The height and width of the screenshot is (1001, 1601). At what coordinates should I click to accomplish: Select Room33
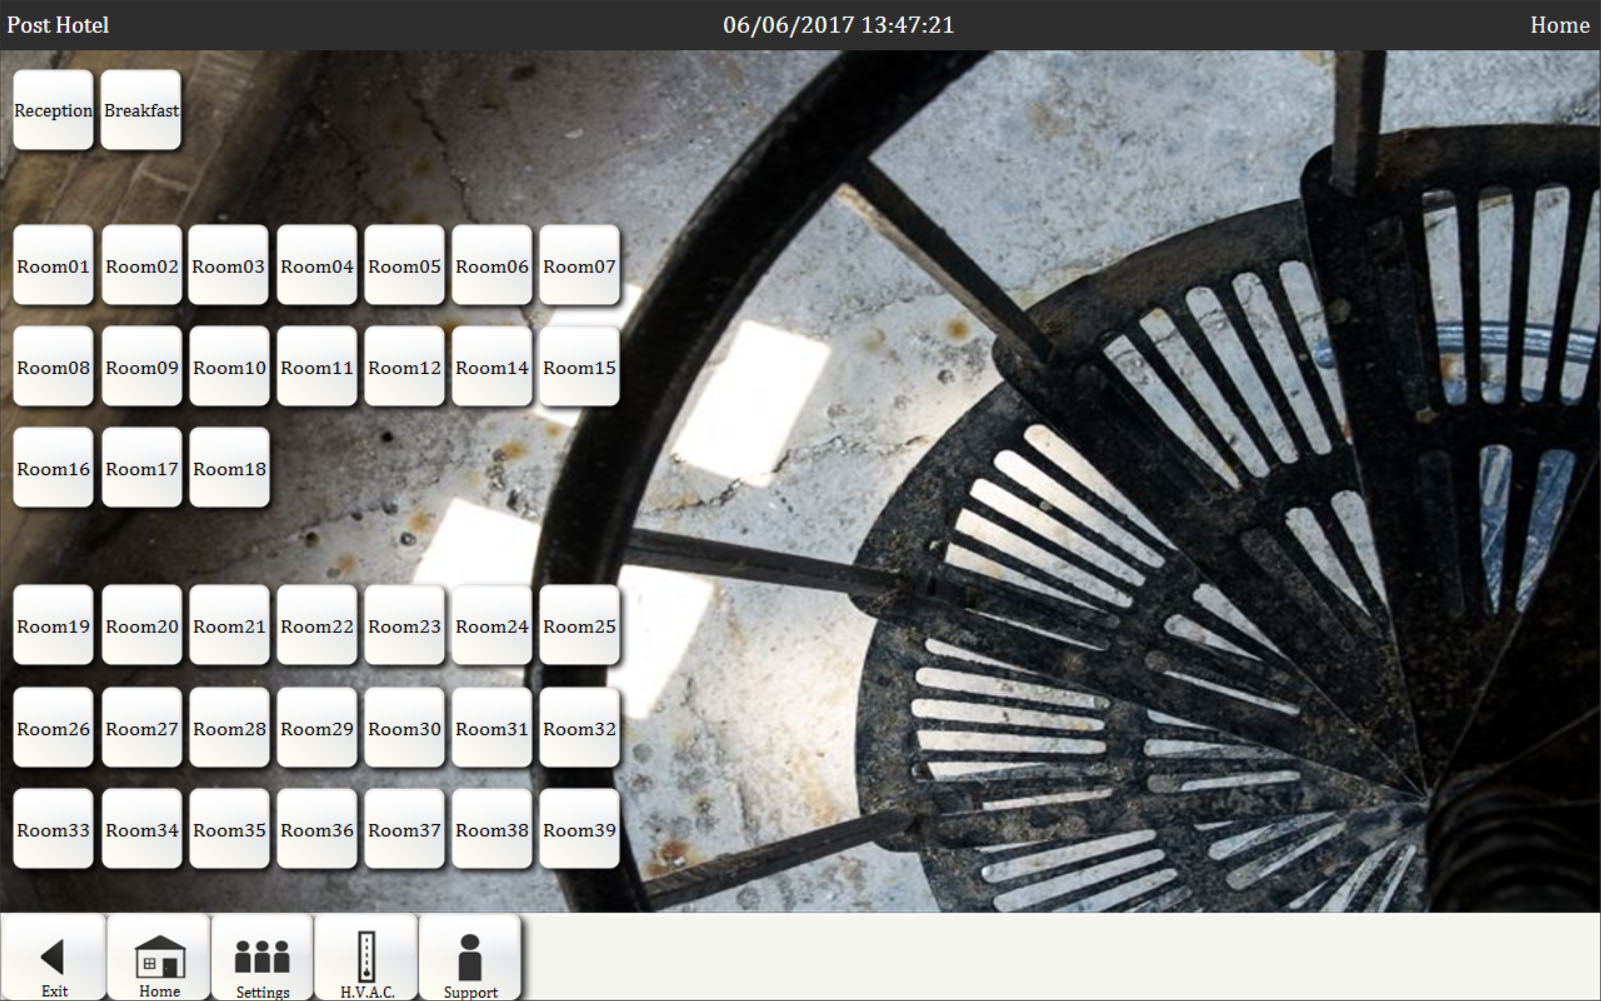(x=53, y=829)
